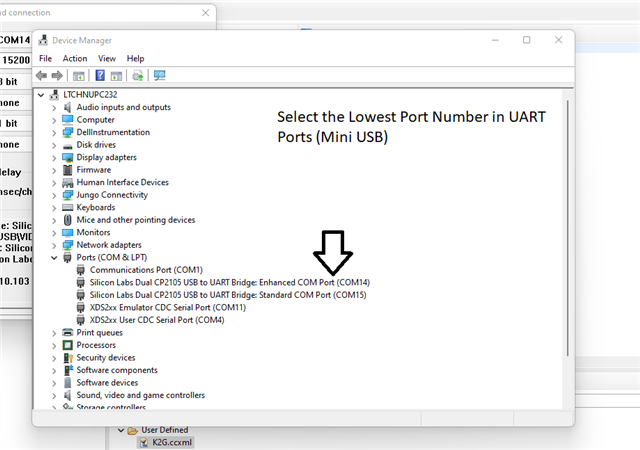This screenshot has height=450, width=640.
Task: Minimize the Device Manager window
Action: coord(495,40)
